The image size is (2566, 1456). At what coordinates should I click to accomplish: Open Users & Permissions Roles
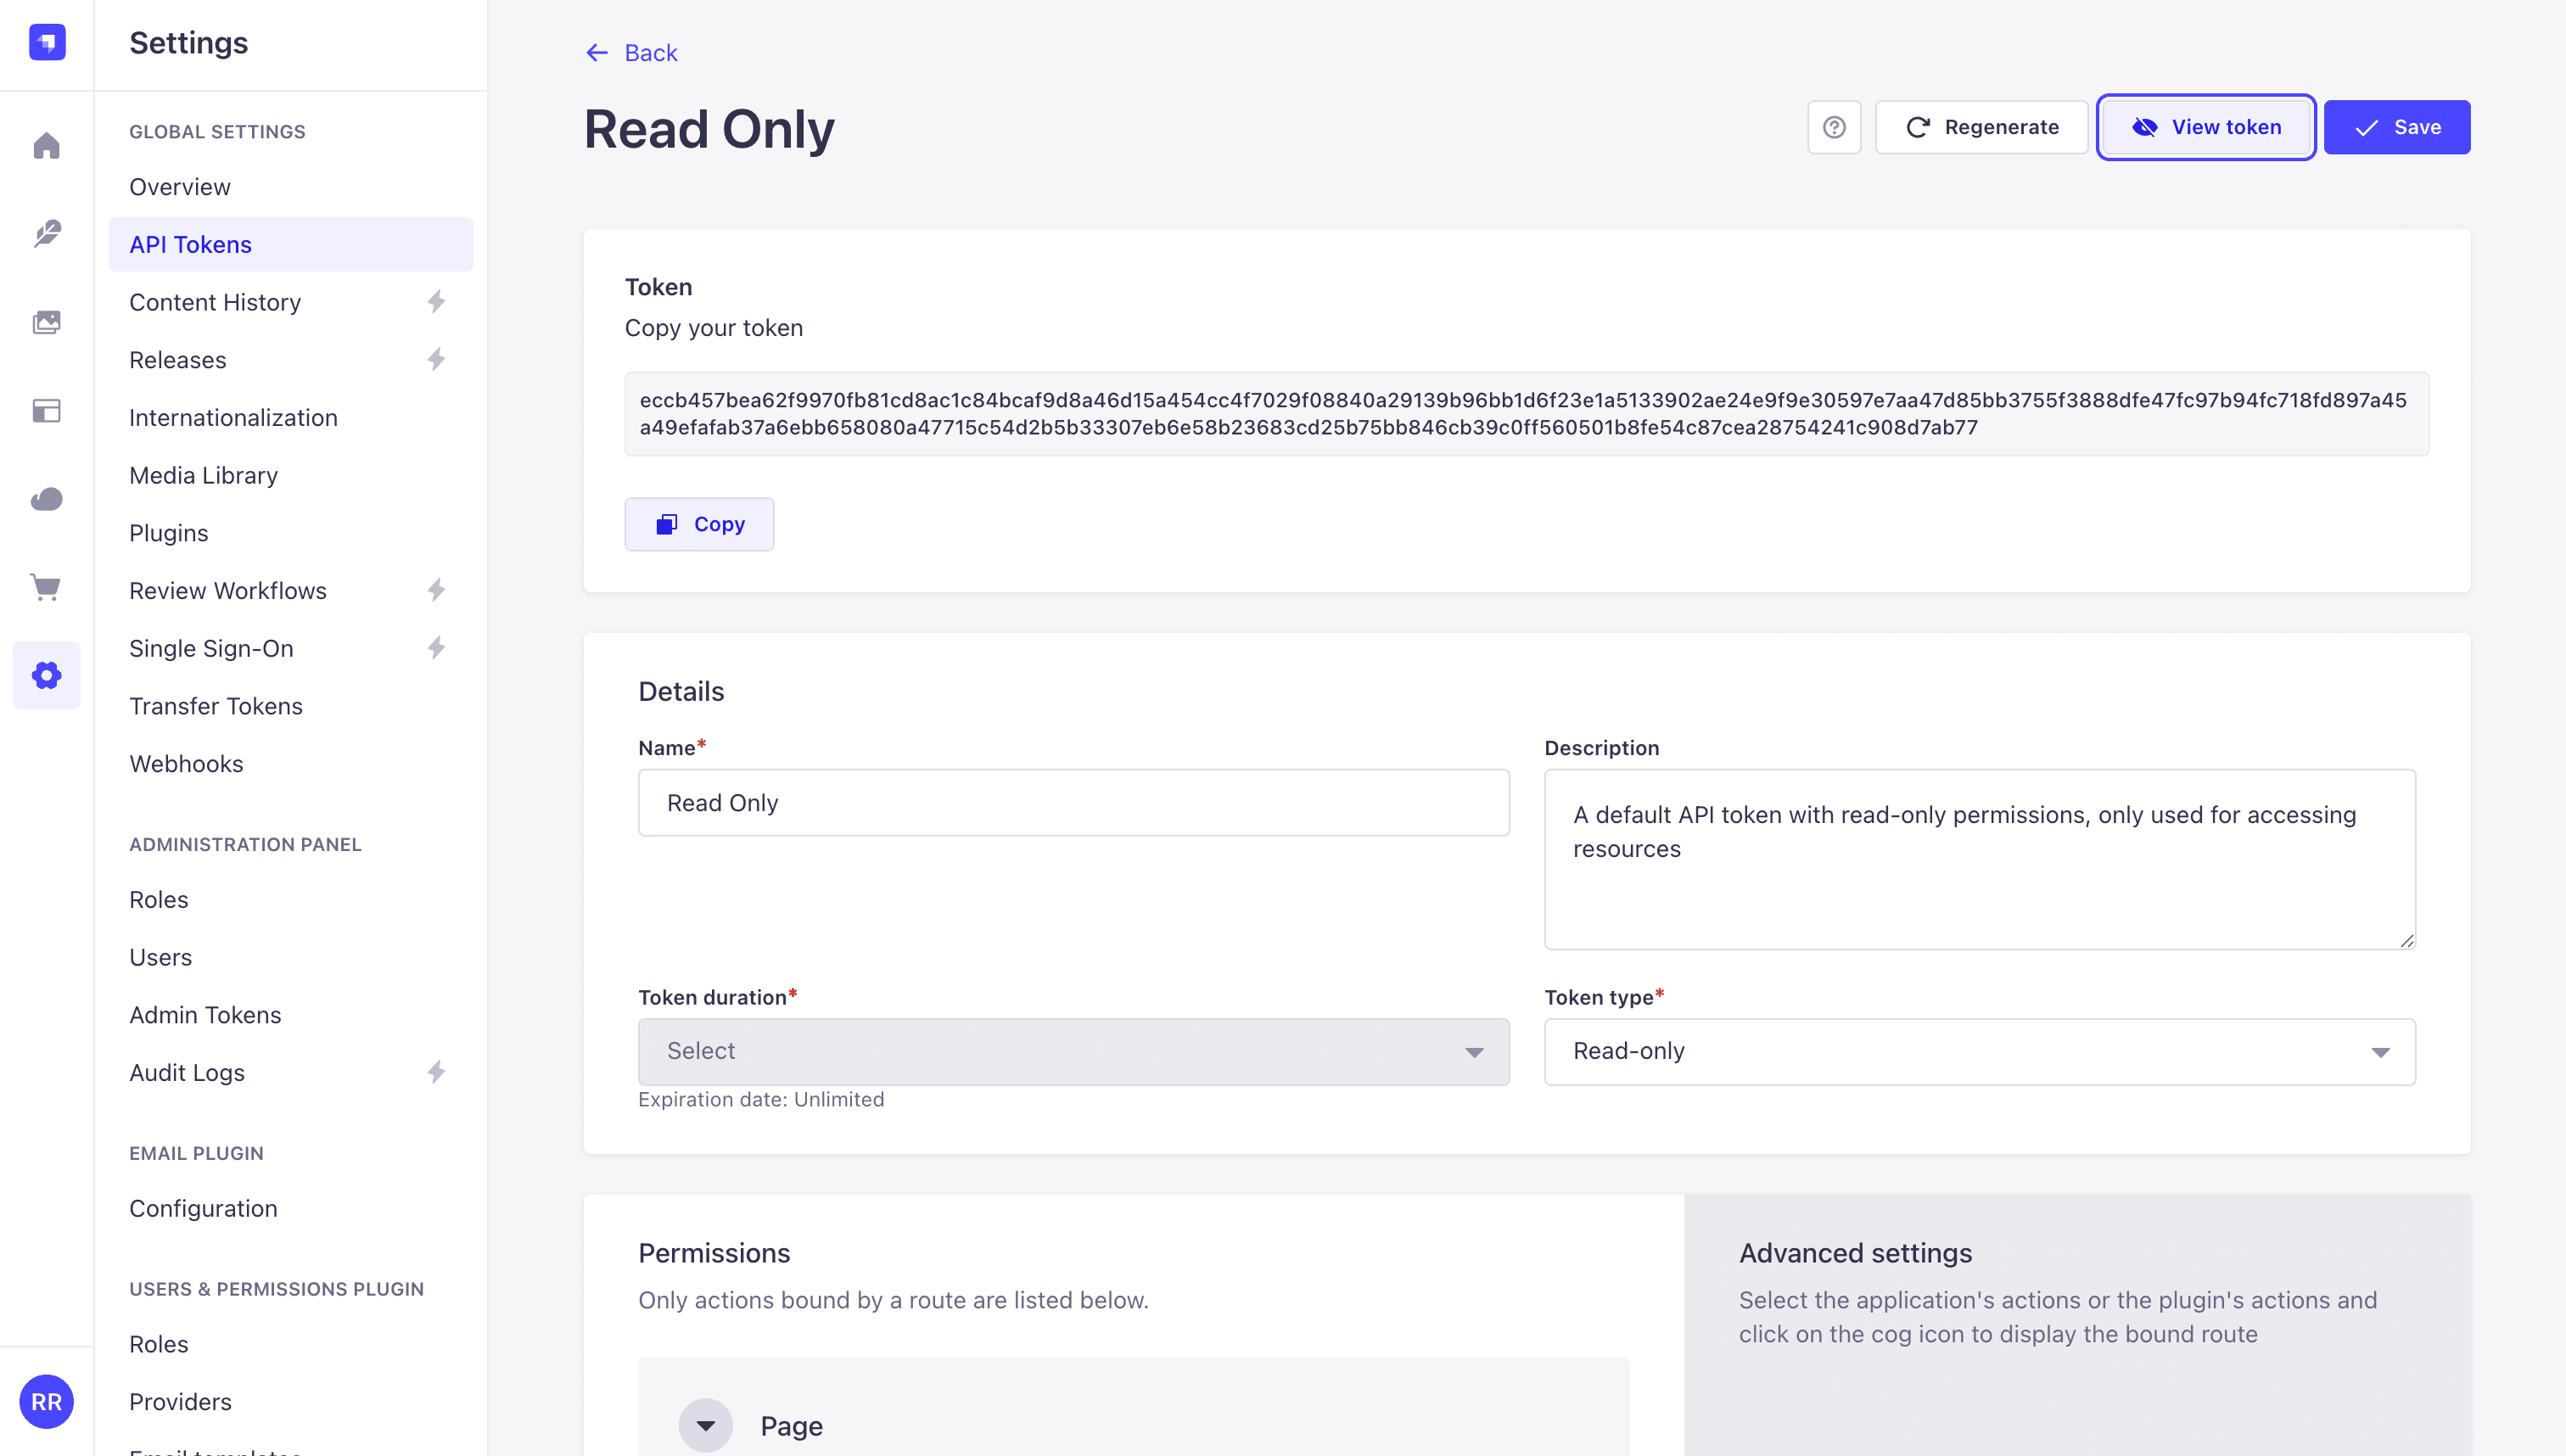click(x=290, y=1344)
